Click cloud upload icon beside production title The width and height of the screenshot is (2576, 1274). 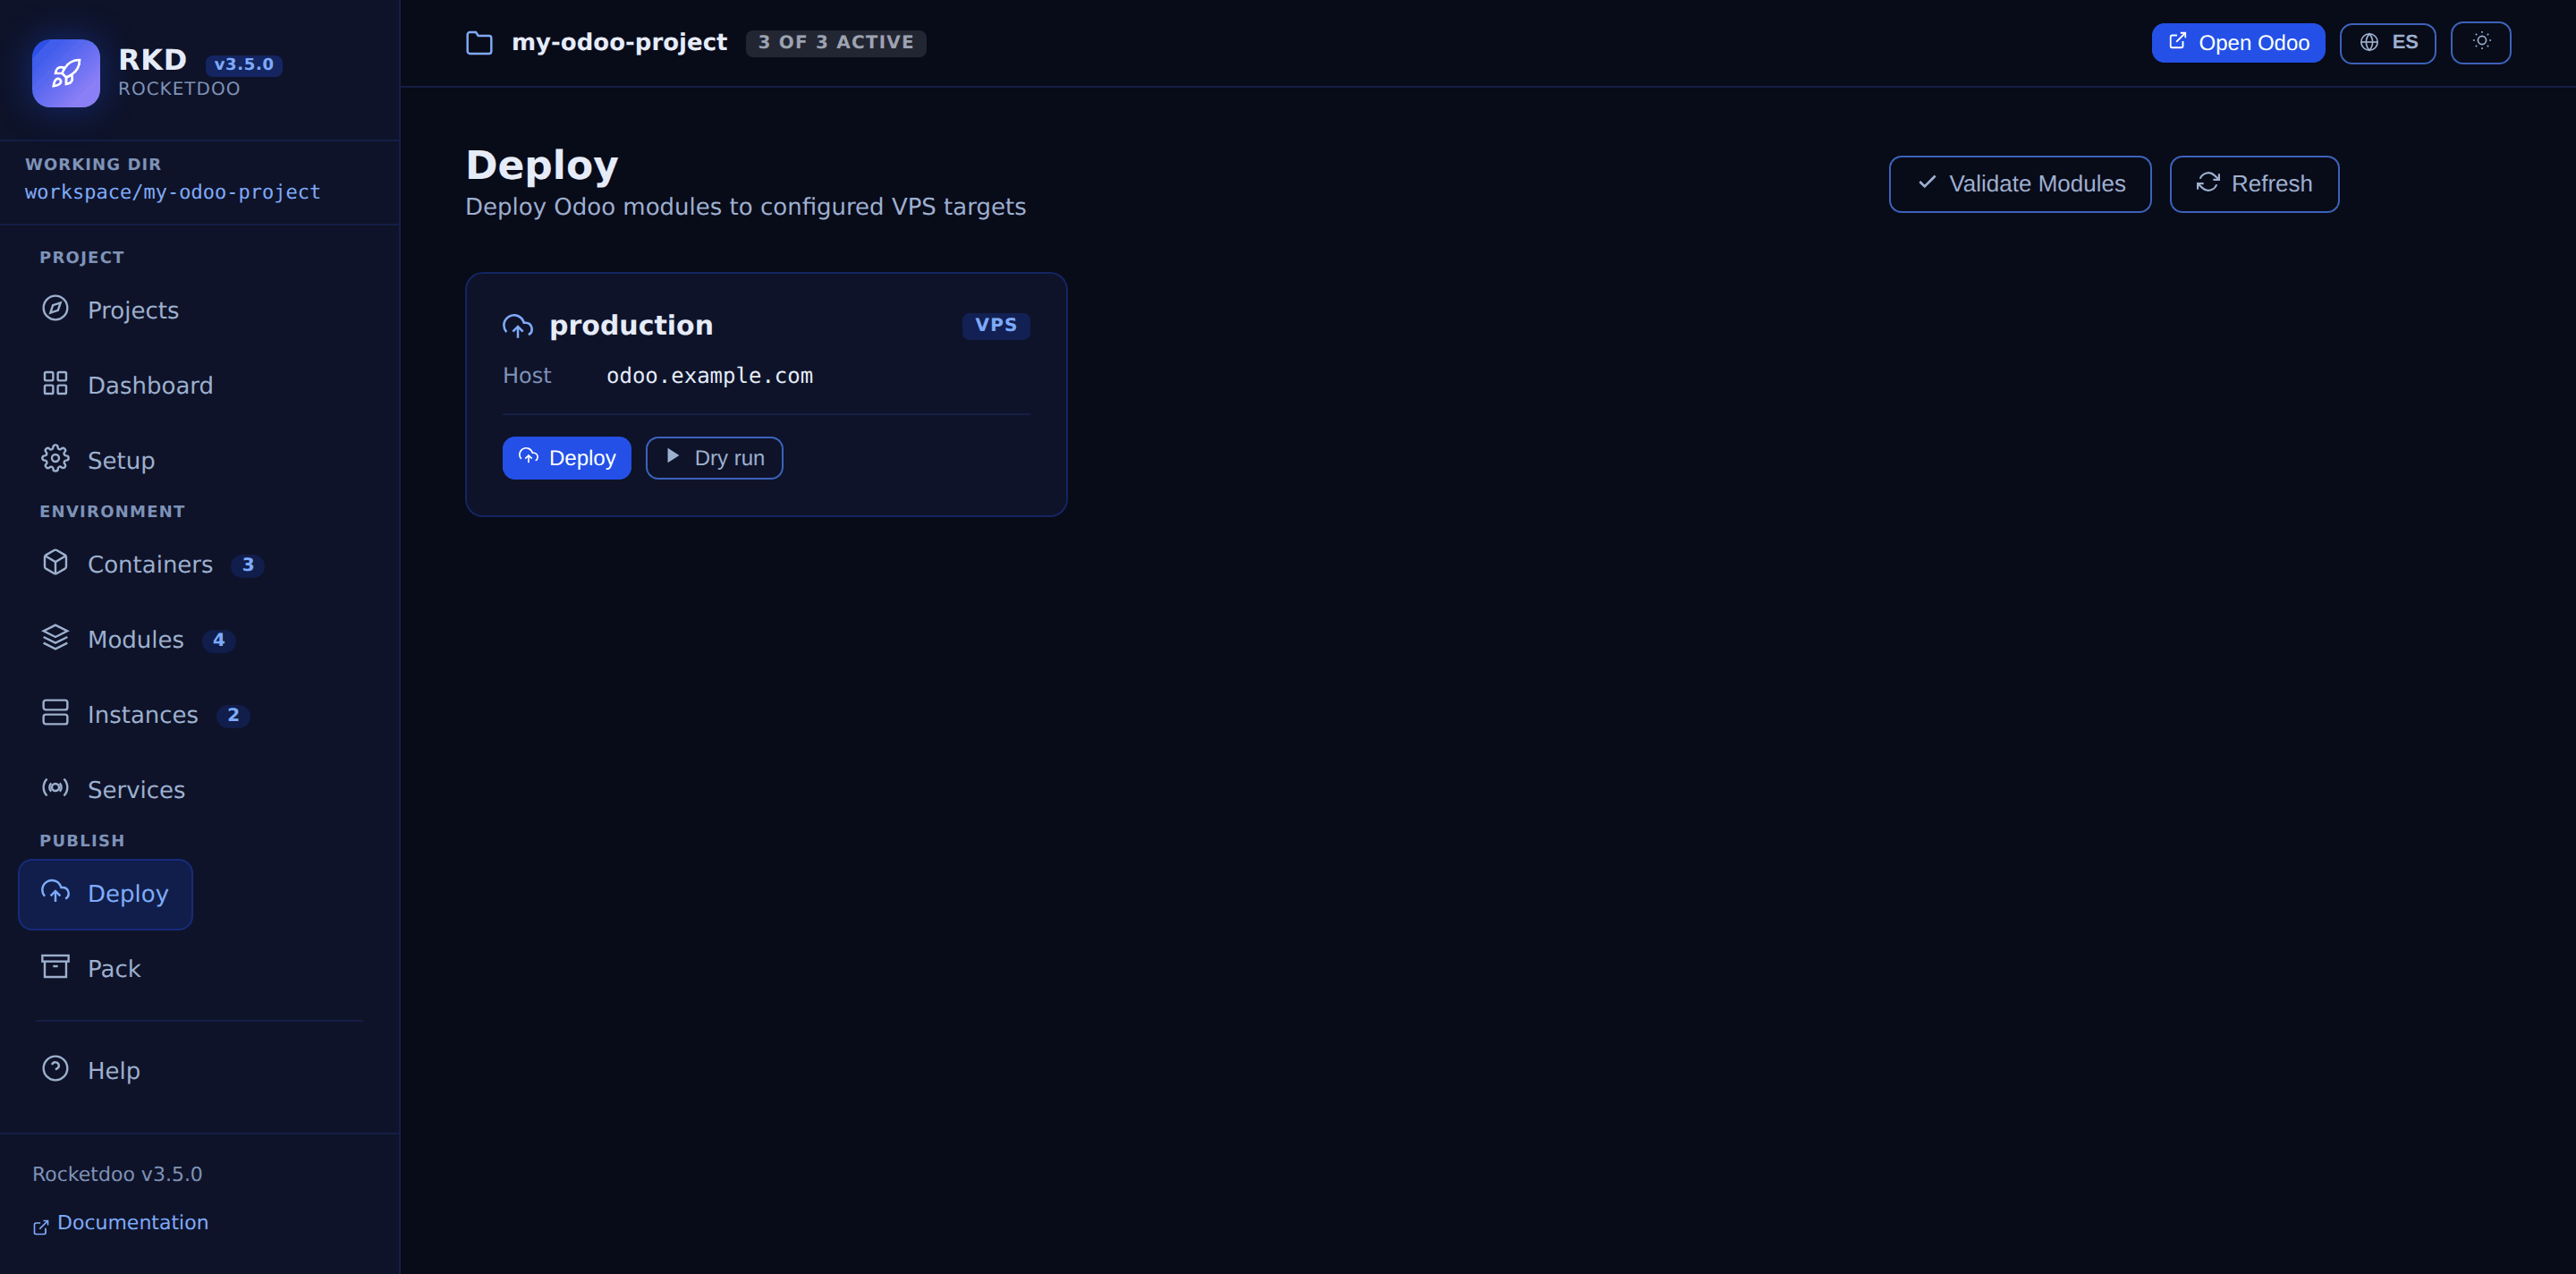point(517,326)
